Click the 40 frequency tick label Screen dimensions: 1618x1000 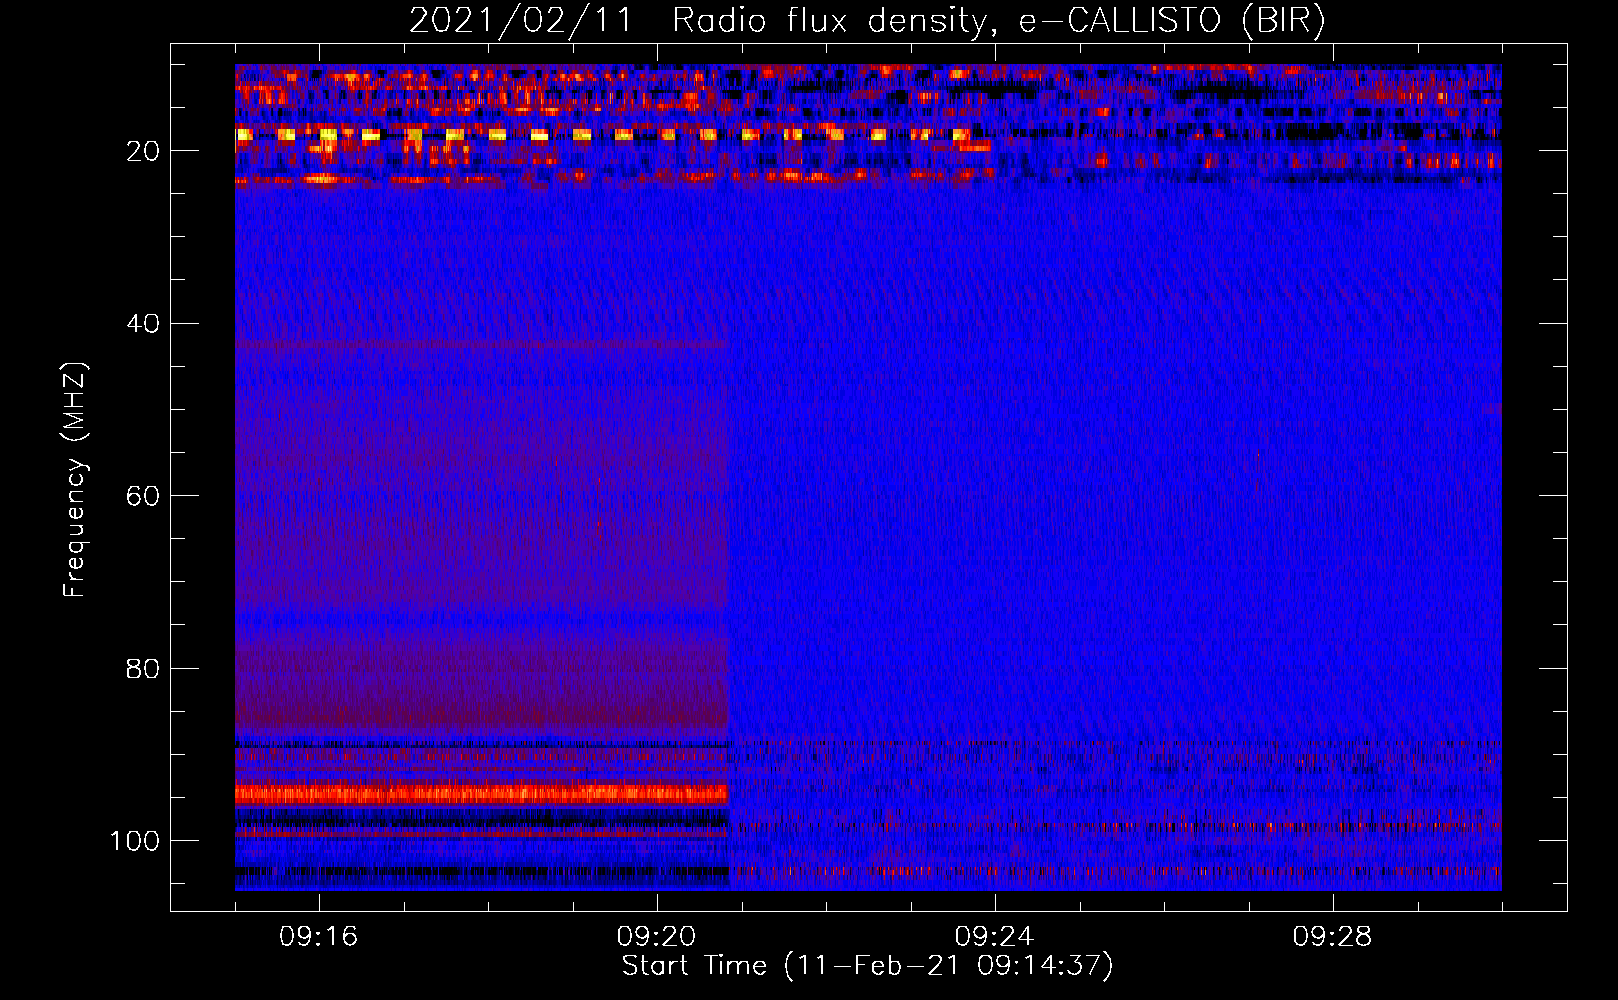click(144, 323)
